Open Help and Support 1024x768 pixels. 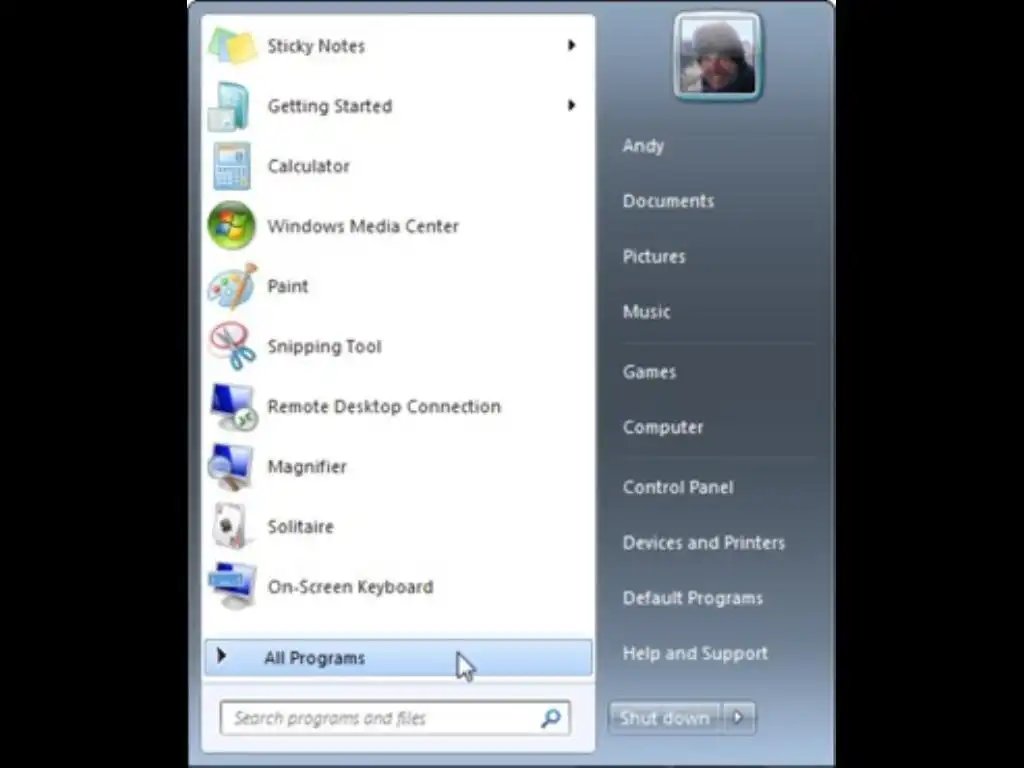695,654
